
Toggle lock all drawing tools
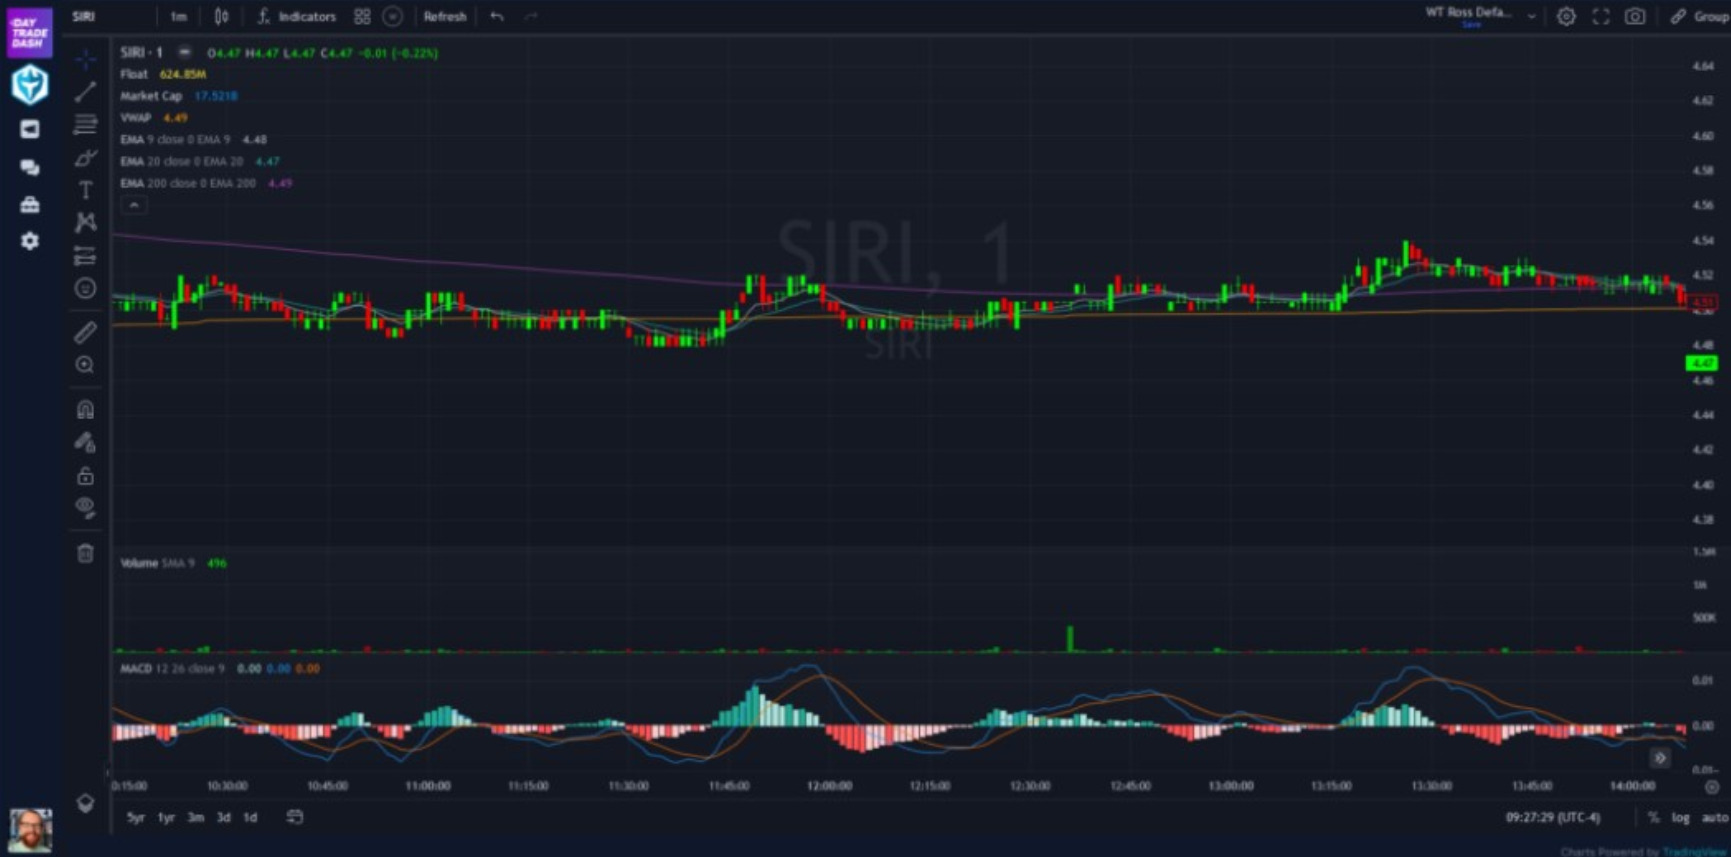coord(86,475)
